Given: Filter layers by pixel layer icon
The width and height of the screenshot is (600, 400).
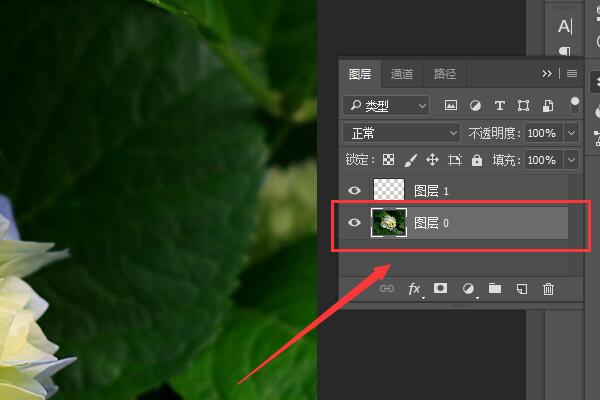Looking at the screenshot, I should (451, 105).
